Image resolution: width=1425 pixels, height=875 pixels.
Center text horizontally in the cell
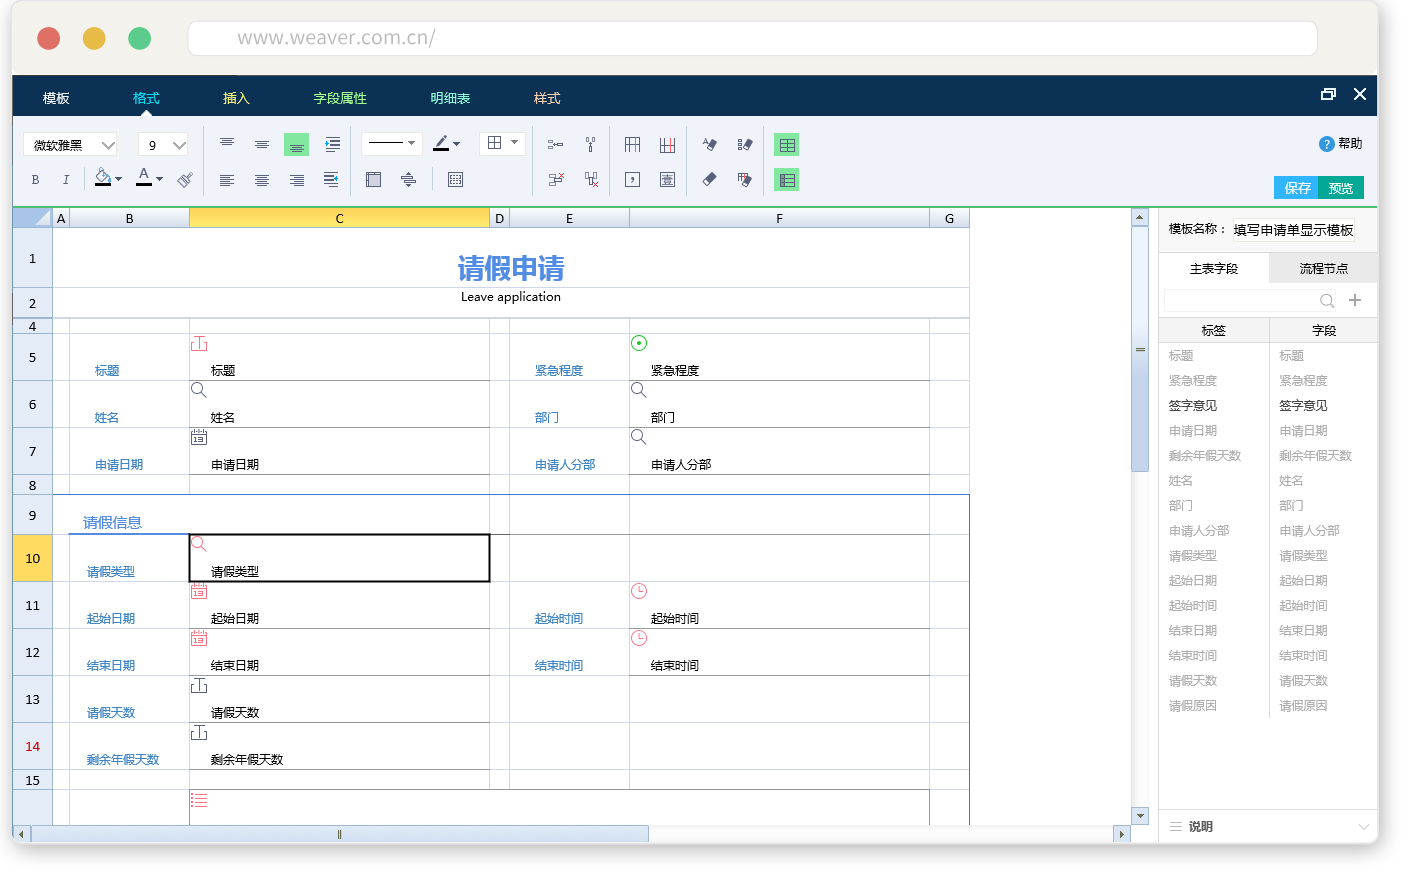click(262, 180)
